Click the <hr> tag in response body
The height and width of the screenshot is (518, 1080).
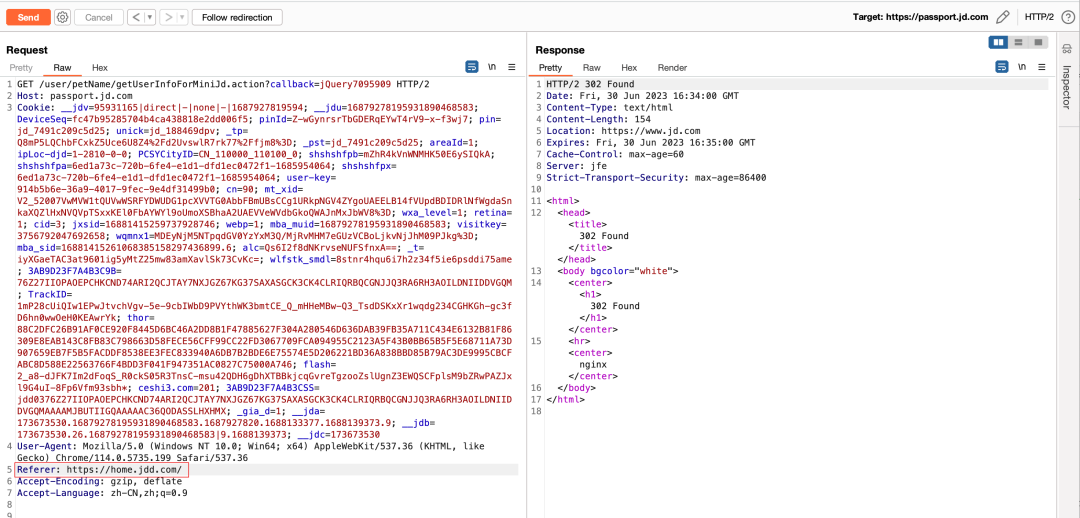pos(579,341)
